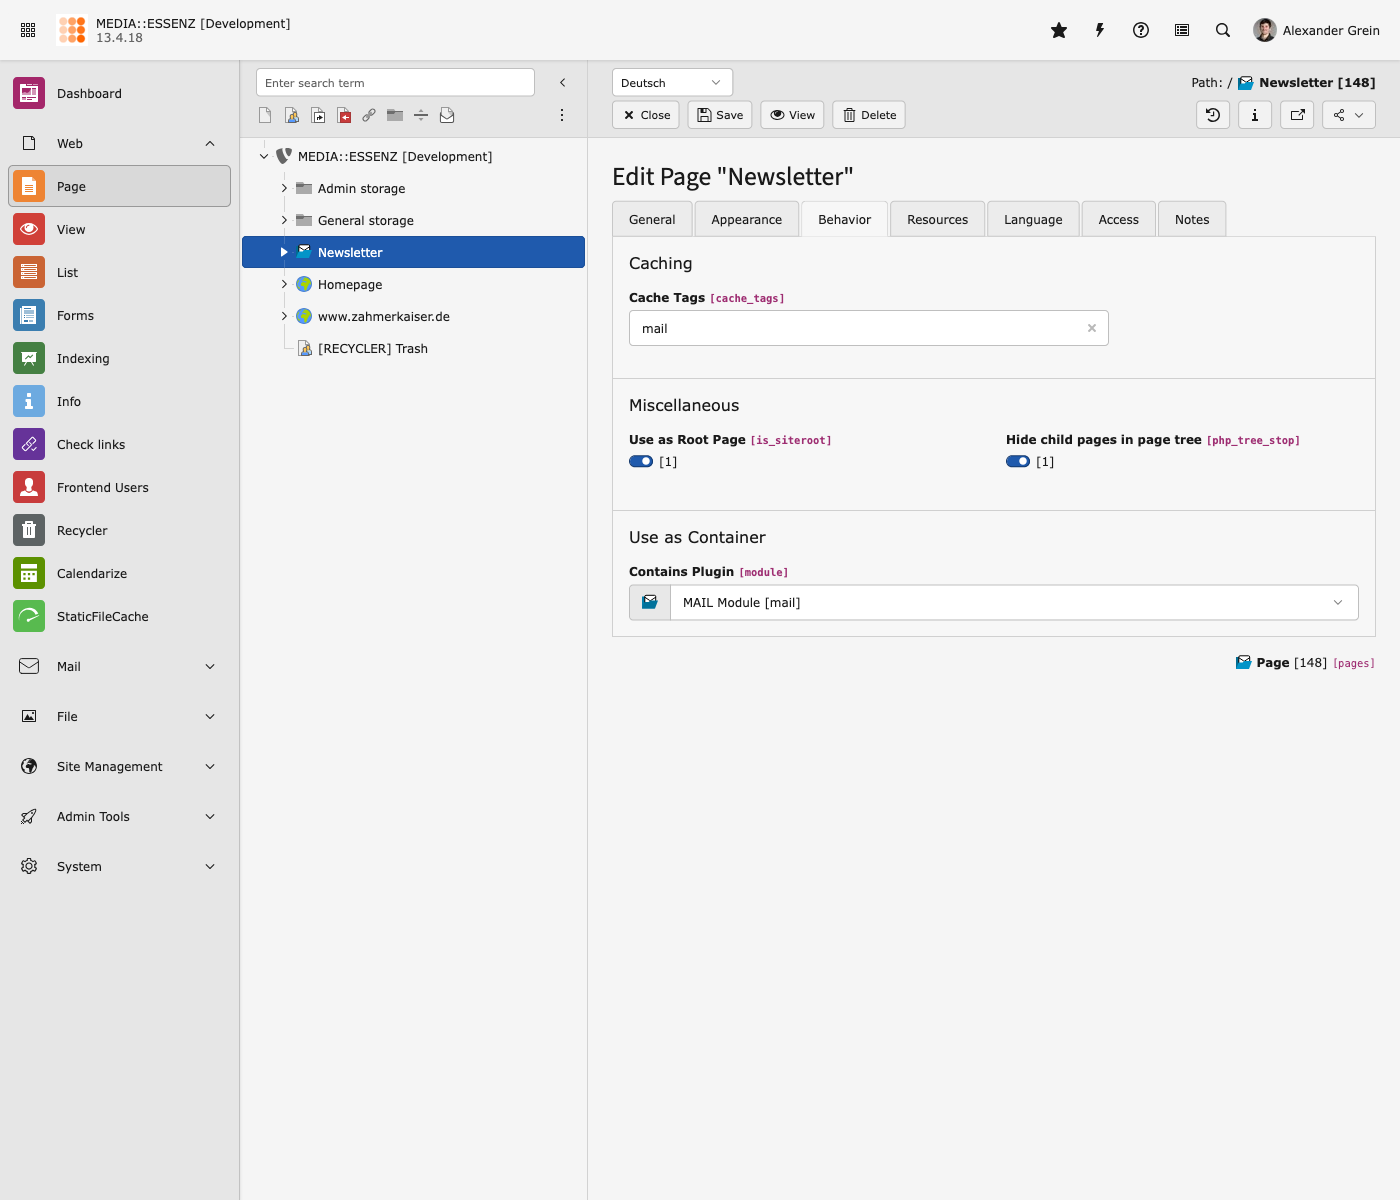Click the Save button
Image resolution: width=1400 pixels, height=1200 pixels.
[x=720, y=115]
